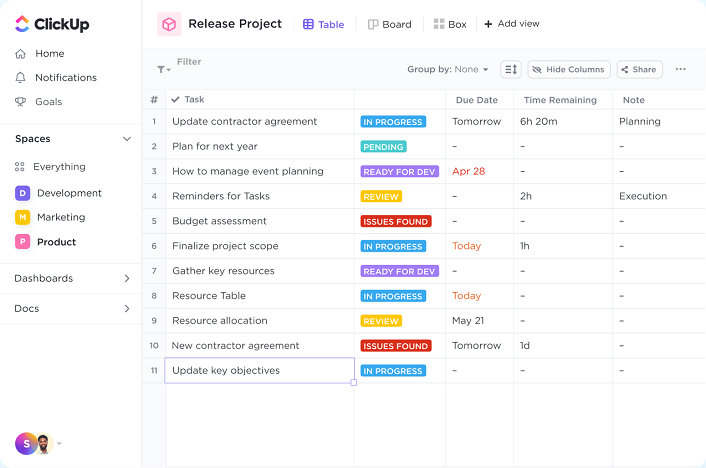This screenshot has height=468, width=706.
Task: Click Hide Columns button
Action: tap(568, 69)
